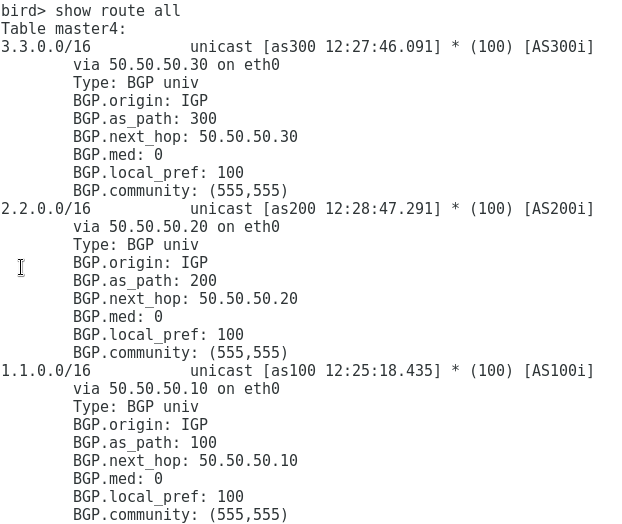This screenshot has height=524, width=622.
Task: Click the 'Table master4:' header line
Action: [x=63, y=29]
